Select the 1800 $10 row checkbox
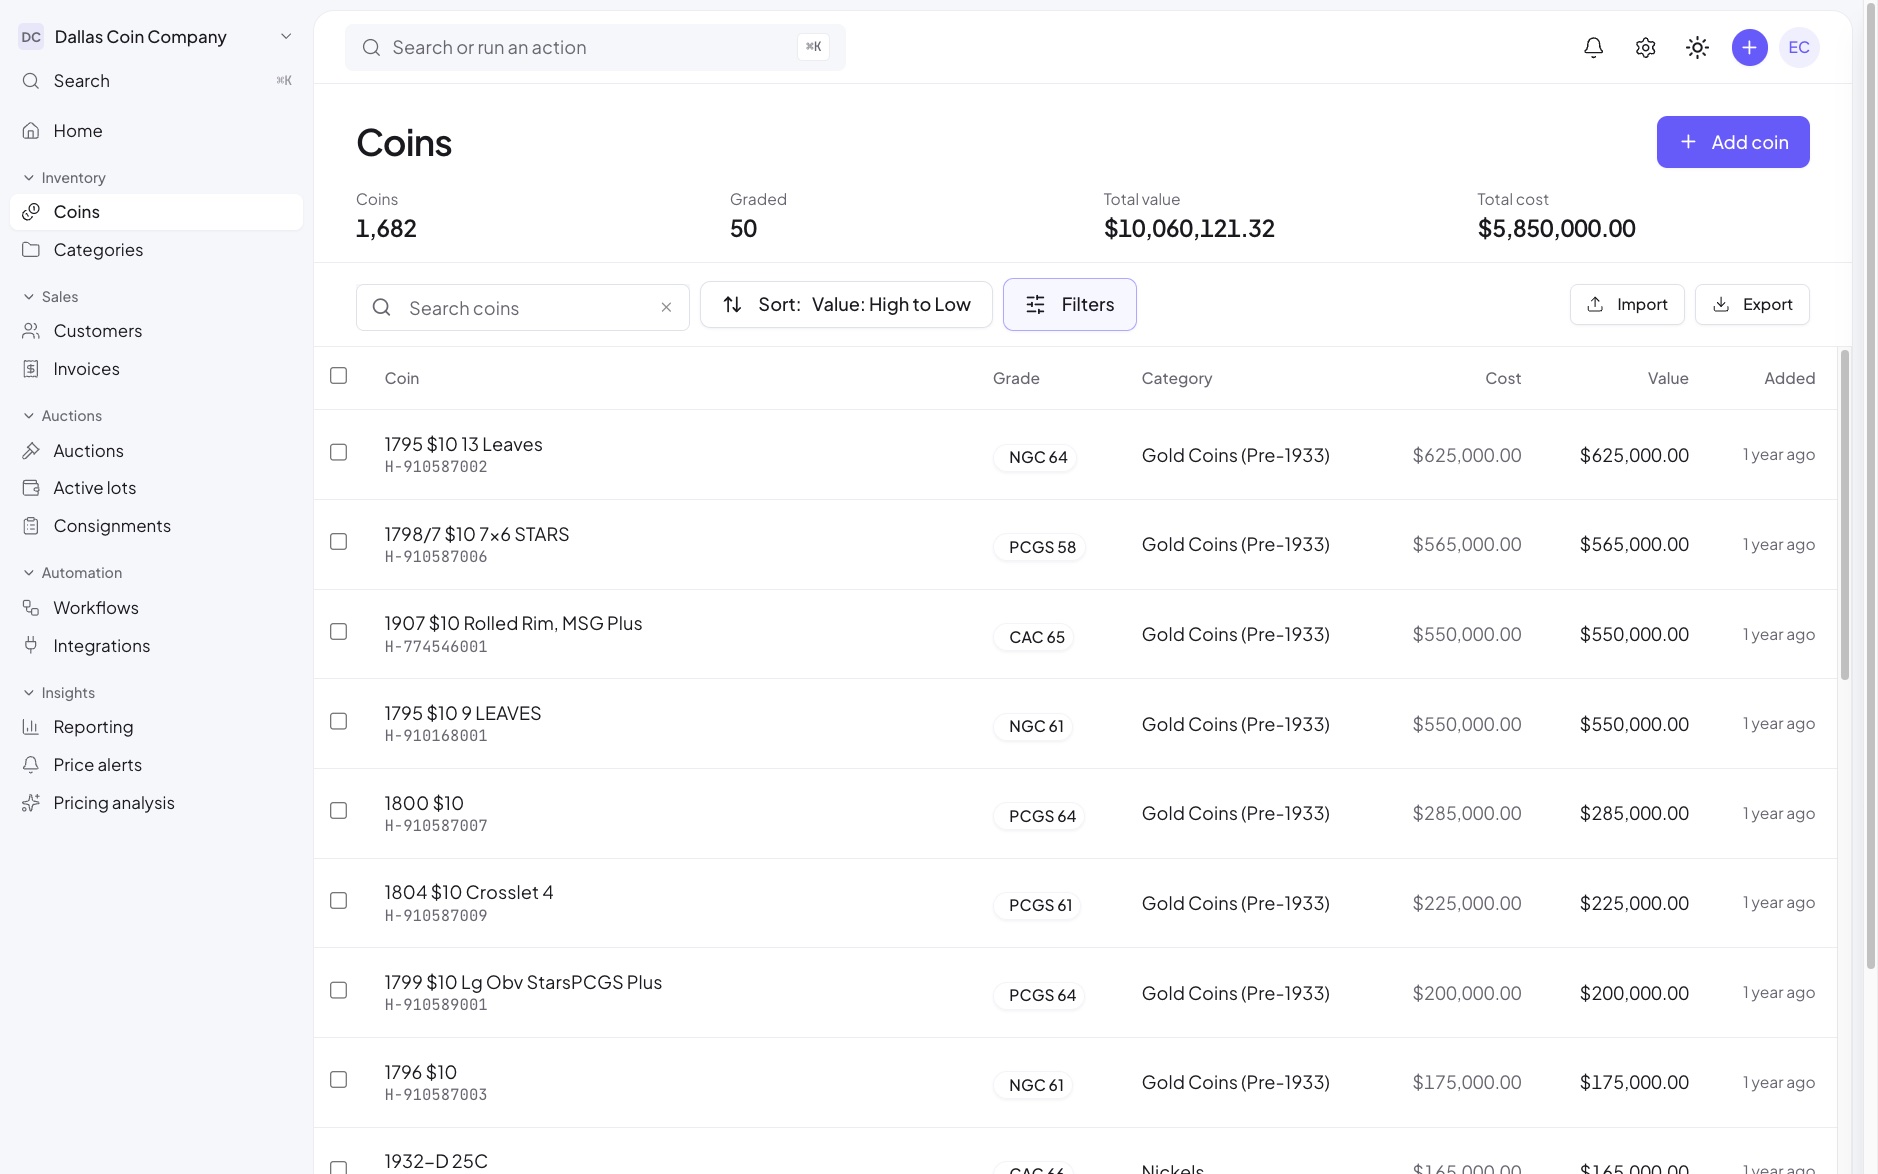This screenshot has height=1174, width=1878. click(x=339, y=811)
